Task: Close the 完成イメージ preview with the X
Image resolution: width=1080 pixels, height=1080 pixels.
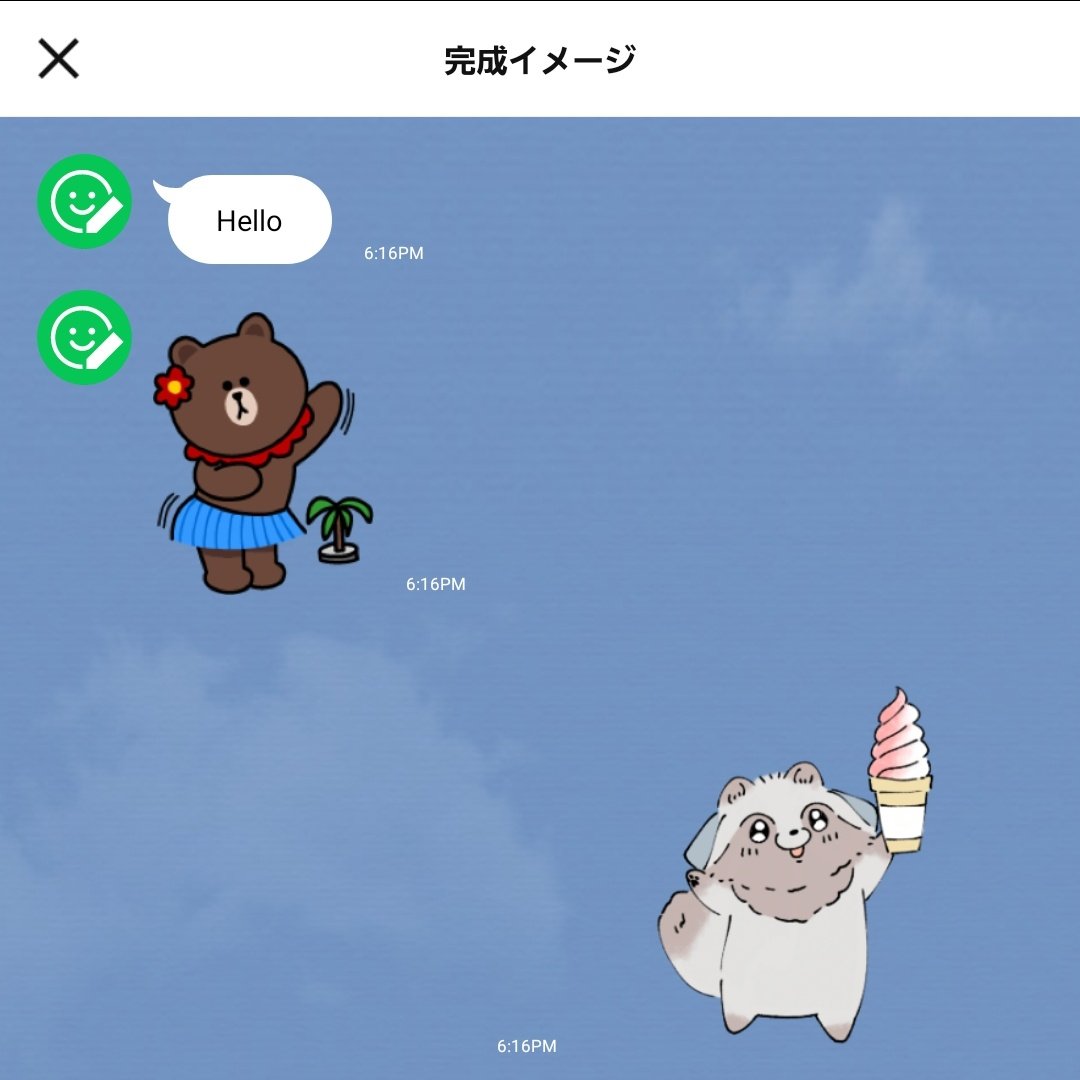Action: pyautogui.click(x=59, y=59)
